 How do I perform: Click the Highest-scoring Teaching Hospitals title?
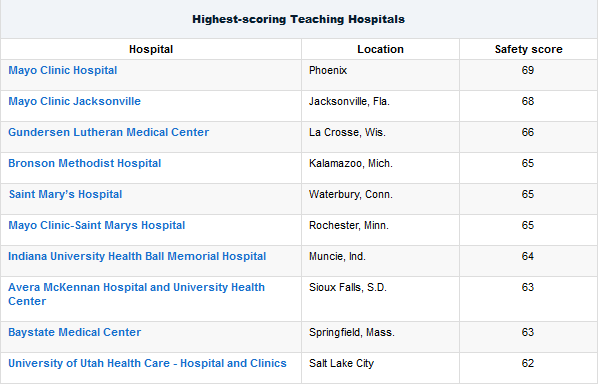(x=298, y=19)
